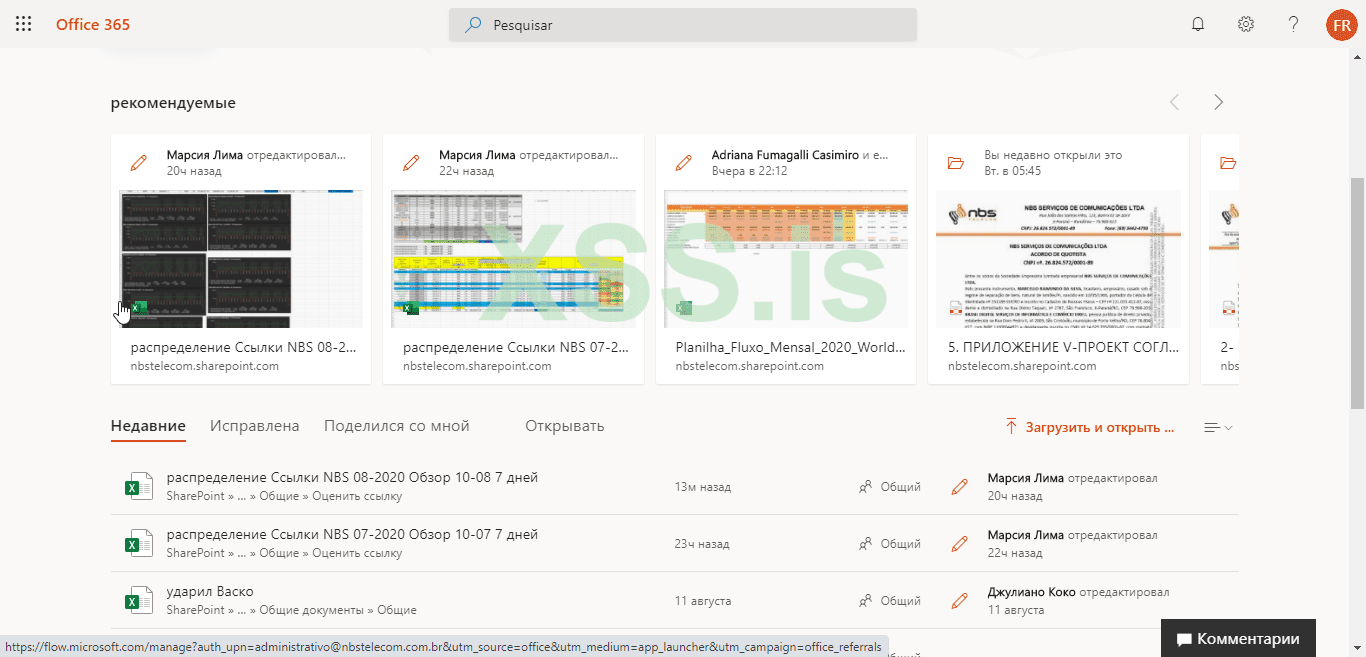
Task: Open the Help question mark icon
Action: pos(1293,24)
